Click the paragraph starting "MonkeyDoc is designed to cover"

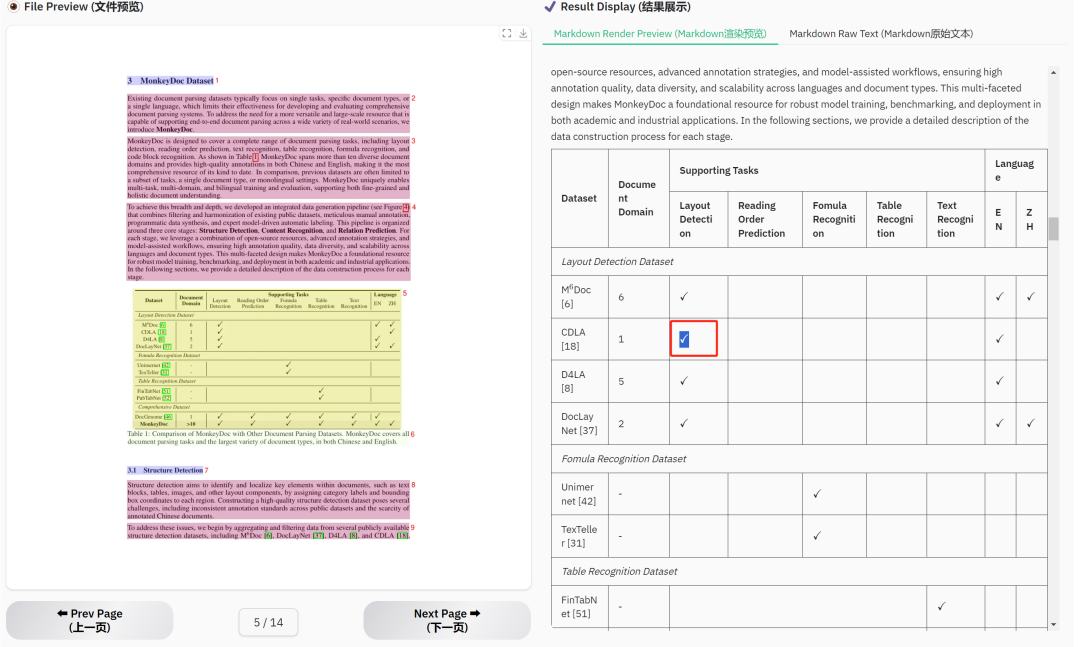pyautogui.click(x=269, y=167)
